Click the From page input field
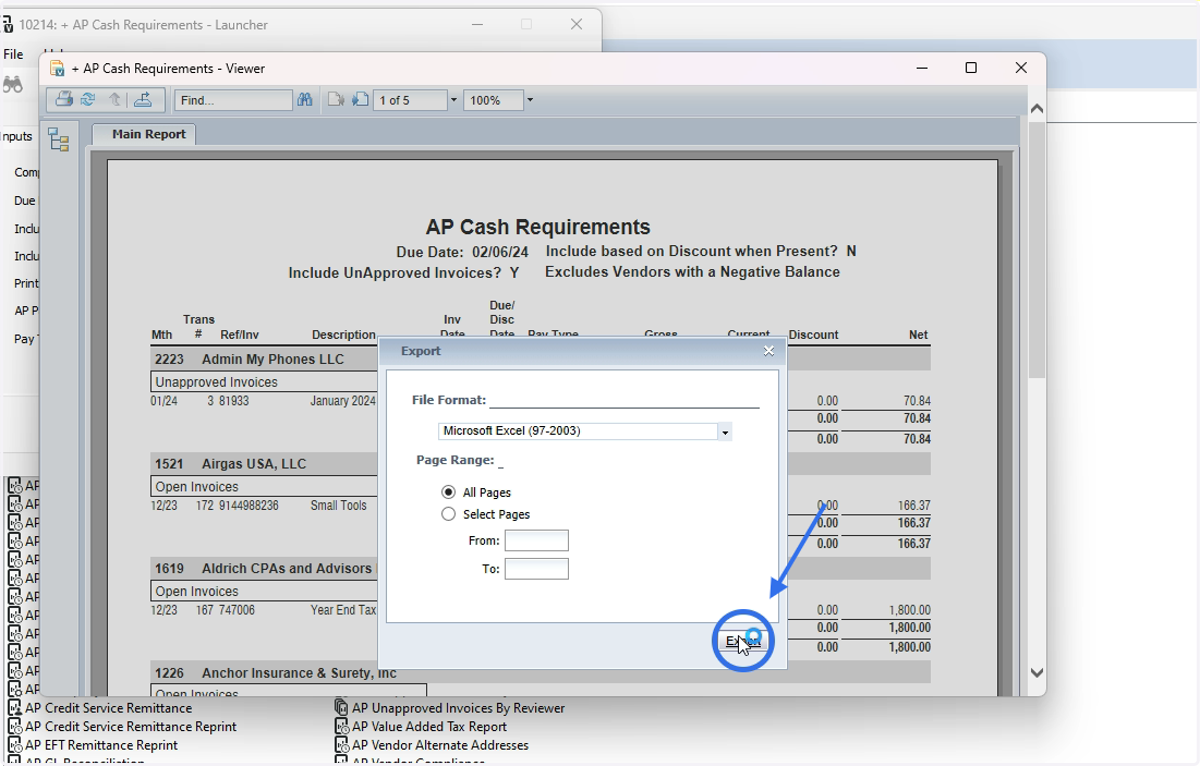Image resolution: width=1200 pixels, height=766 pixels. pos(537,541)
